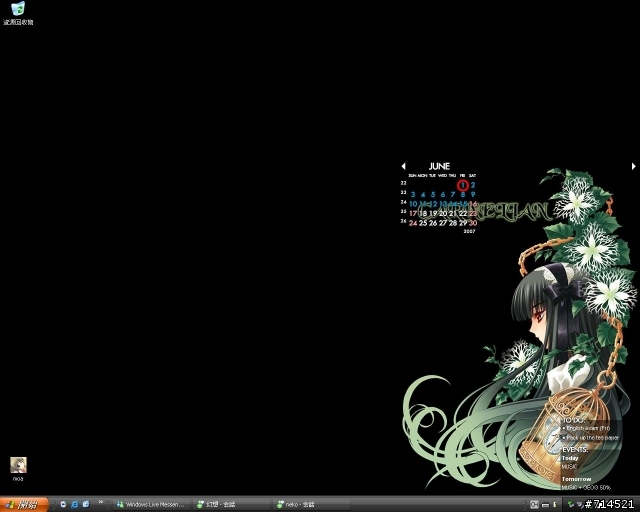Screen dimensions: 640x512
Task: Click the Tomorrow events entry
Action: click(576, 479)
